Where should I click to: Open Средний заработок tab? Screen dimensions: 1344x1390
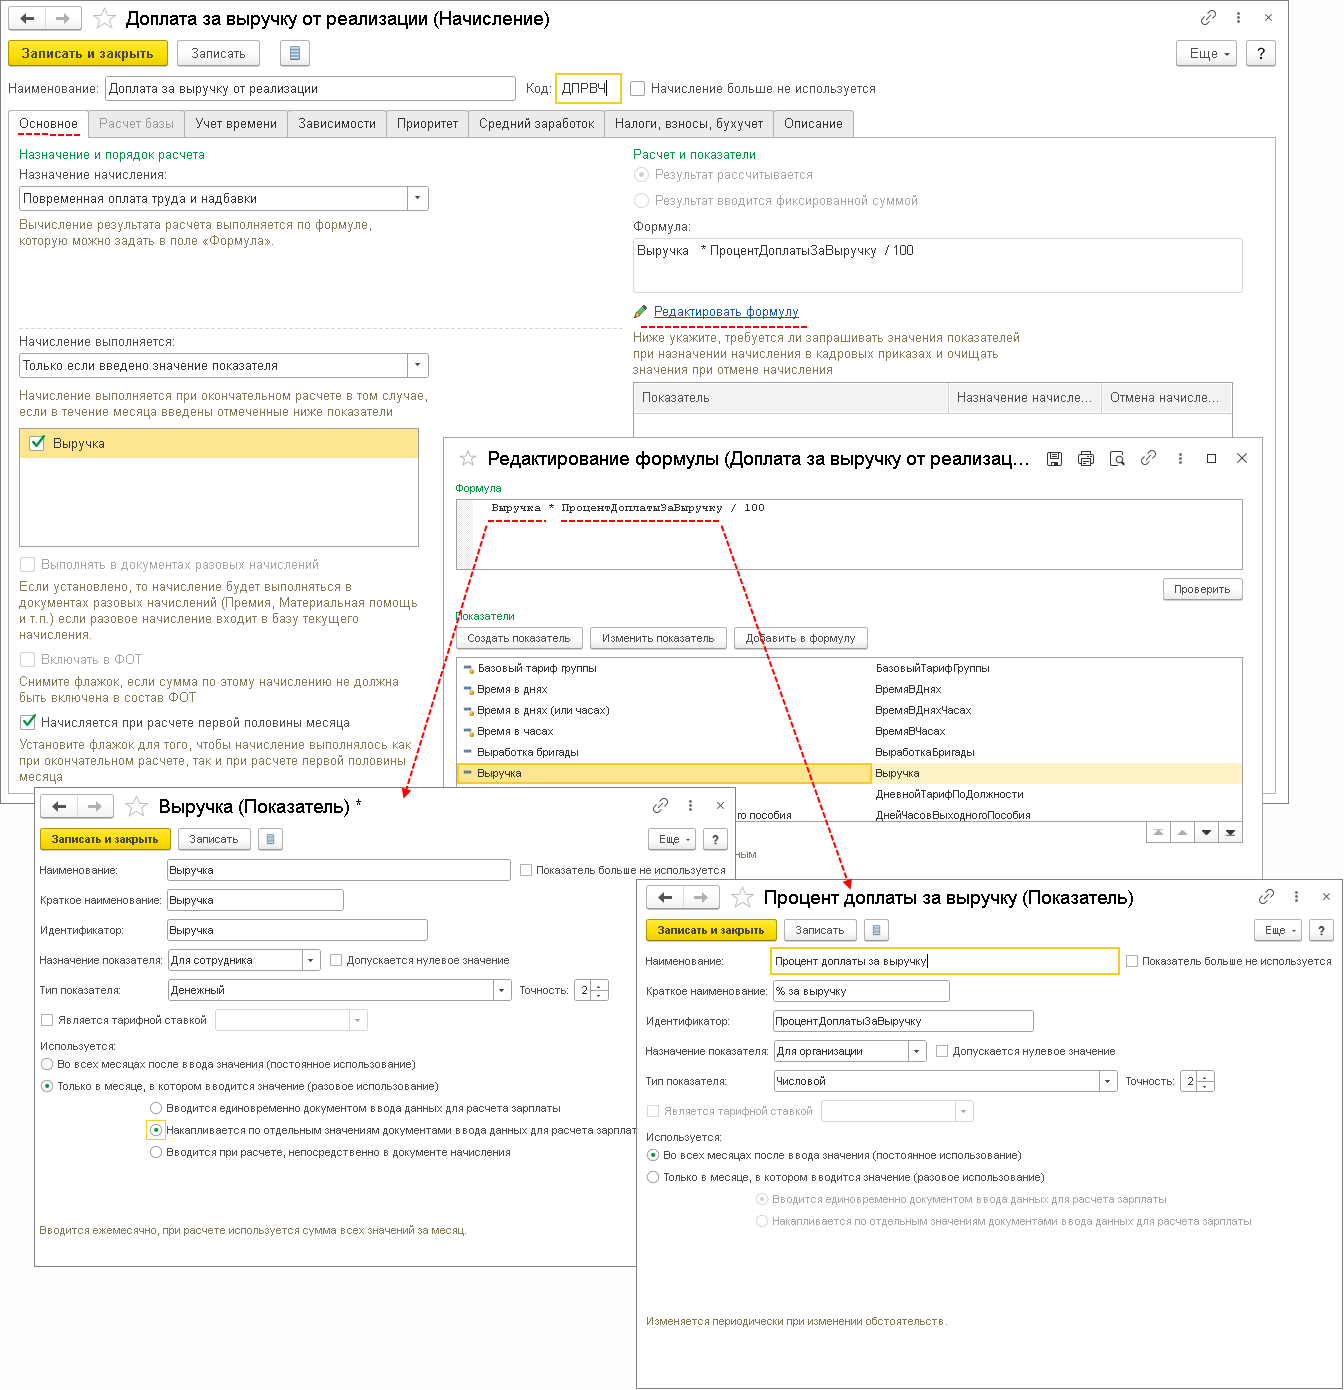tap(536, 124)
